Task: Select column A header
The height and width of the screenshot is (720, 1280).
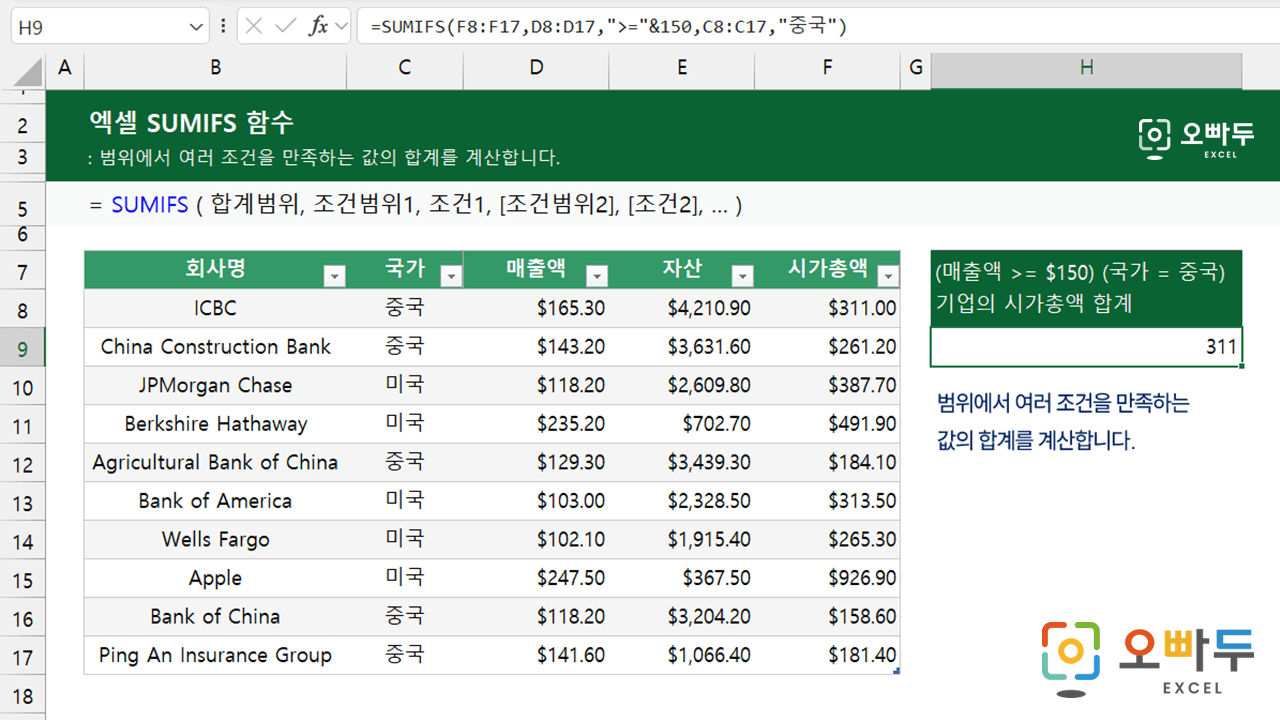Action: pyautogui.click(x=65, y=67)
